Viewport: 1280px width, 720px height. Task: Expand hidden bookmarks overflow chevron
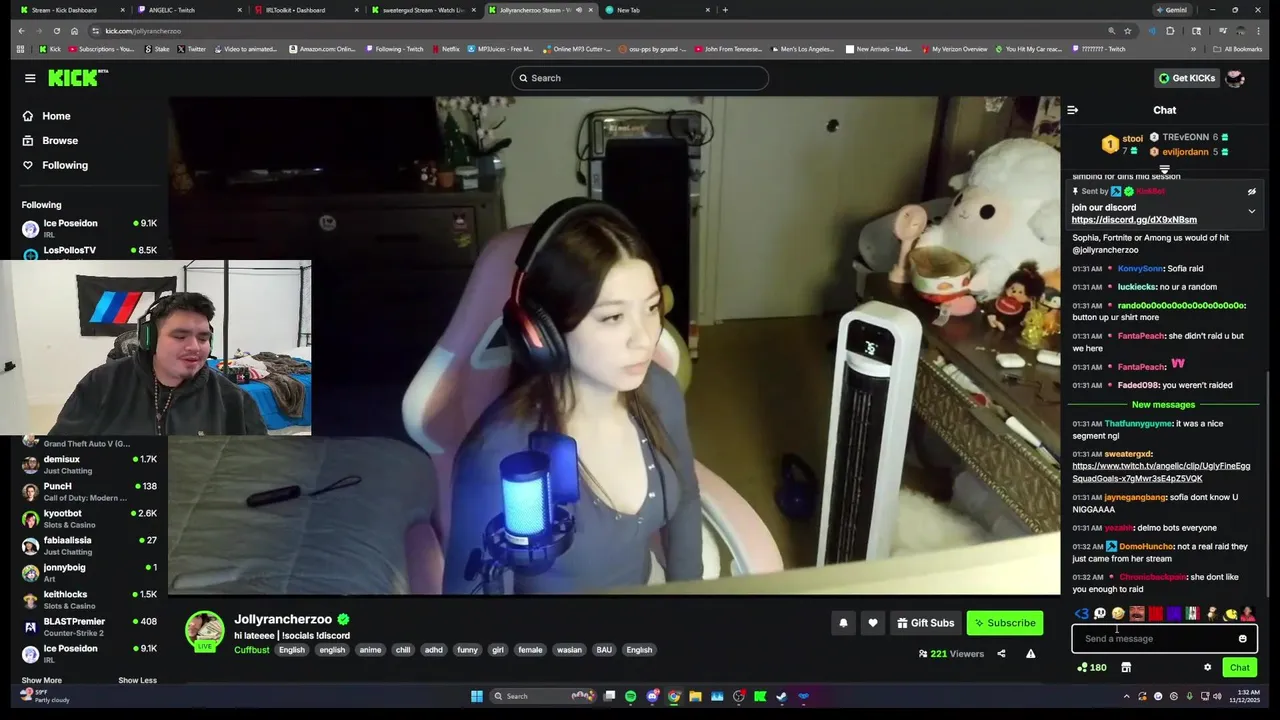click(x=1195, y=49)
